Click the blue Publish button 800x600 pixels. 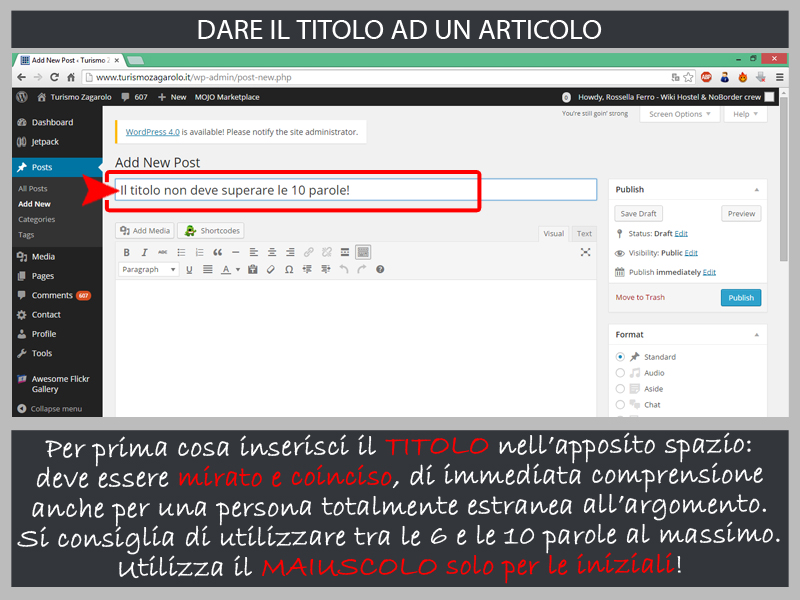point(740,298)
